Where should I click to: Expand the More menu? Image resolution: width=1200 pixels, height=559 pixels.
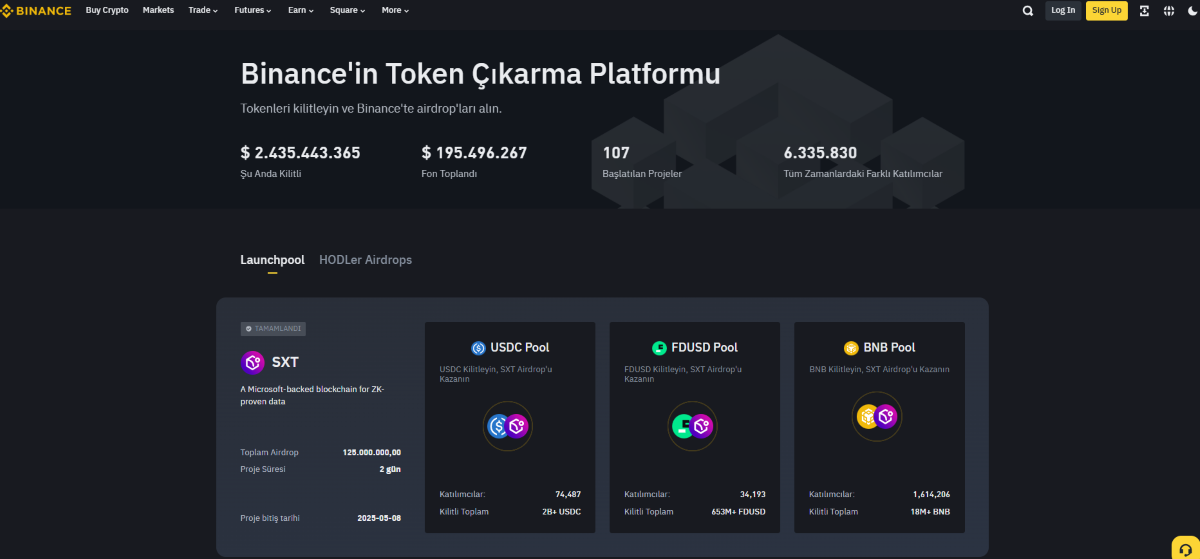pyautogui.click(x=395, y=10)
